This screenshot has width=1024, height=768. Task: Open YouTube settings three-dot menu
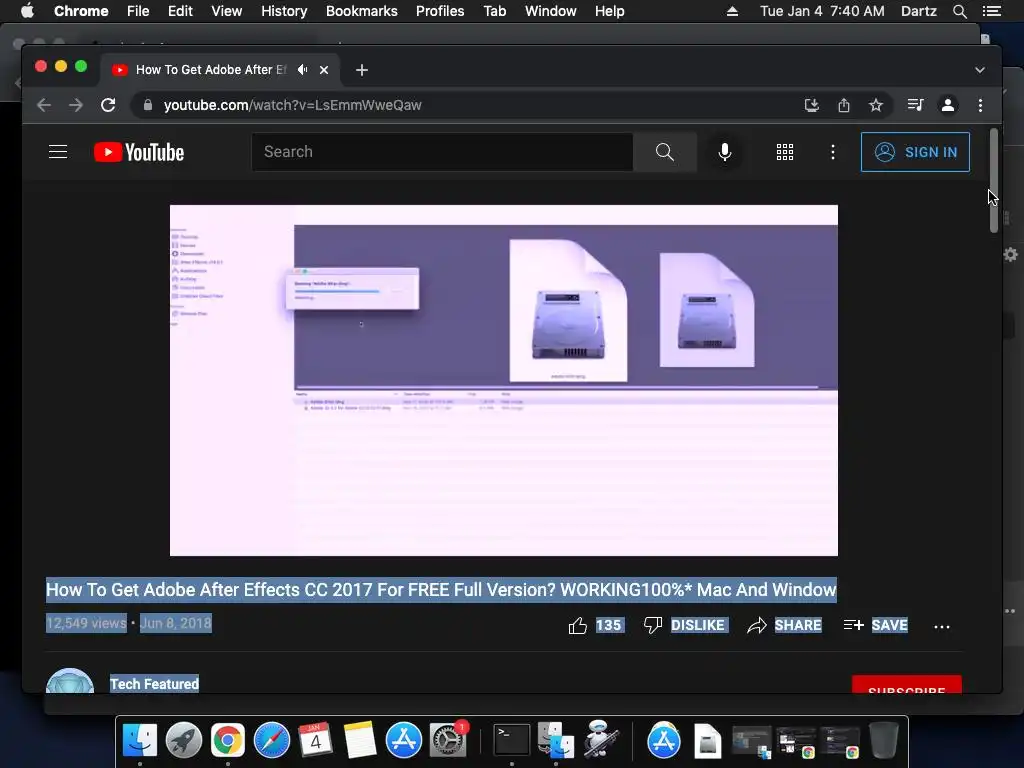pos(833,152)
